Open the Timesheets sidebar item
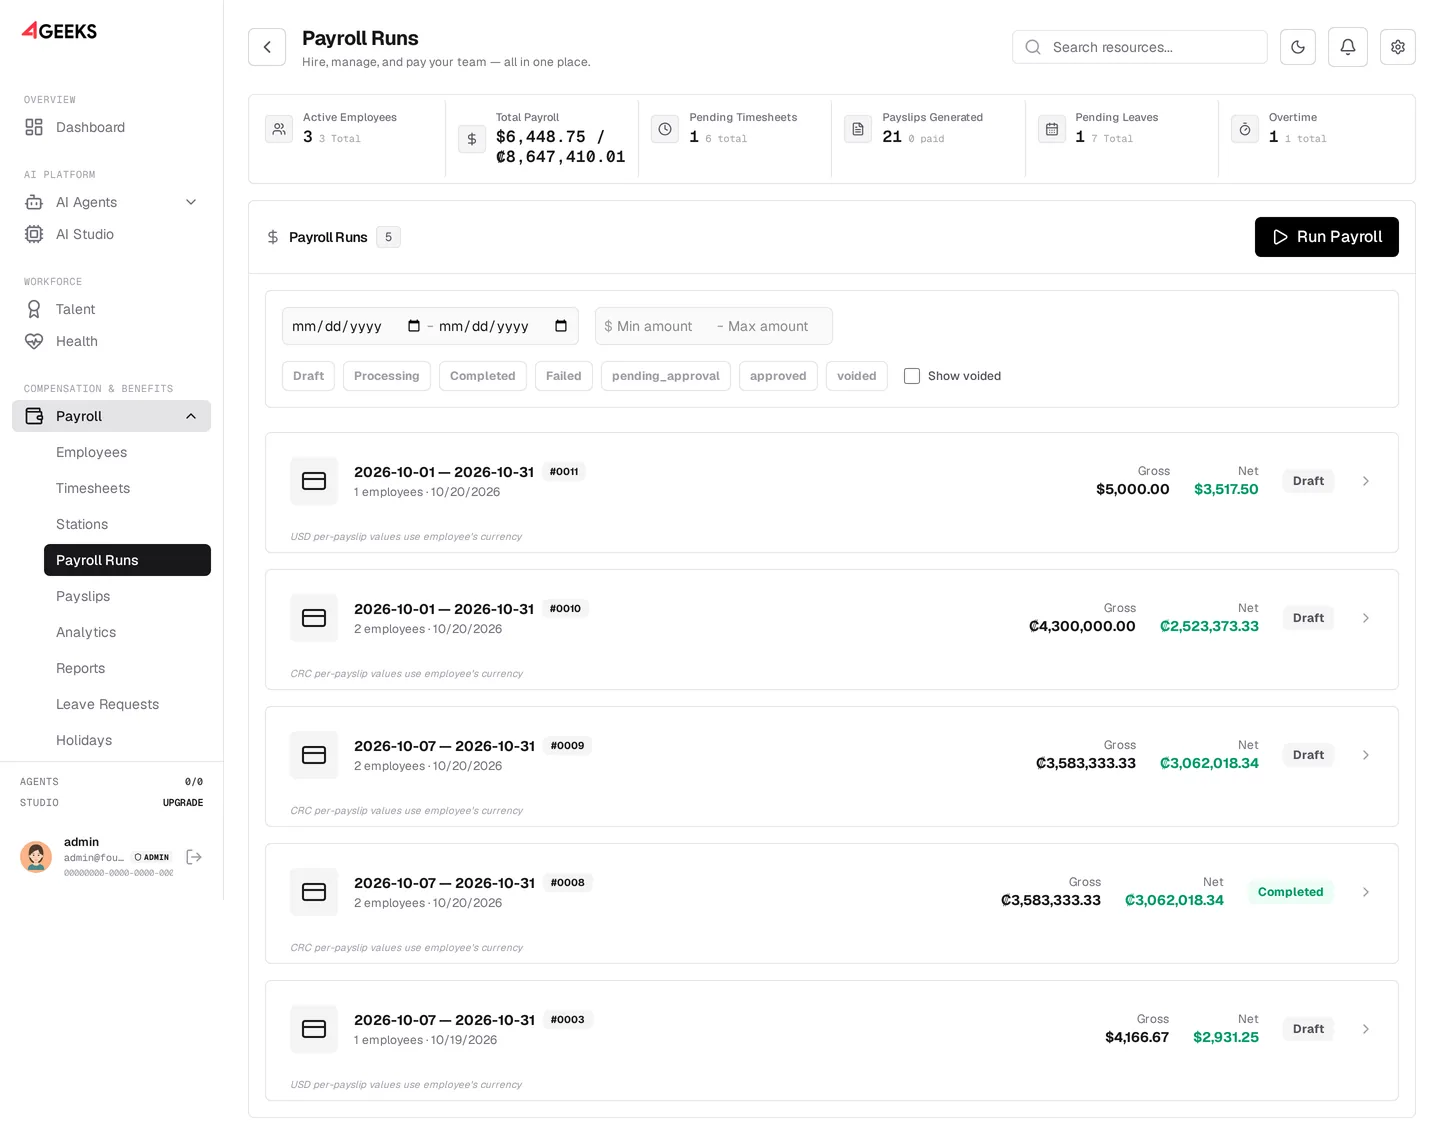The image size is (1440, 1142). point(127,488)
